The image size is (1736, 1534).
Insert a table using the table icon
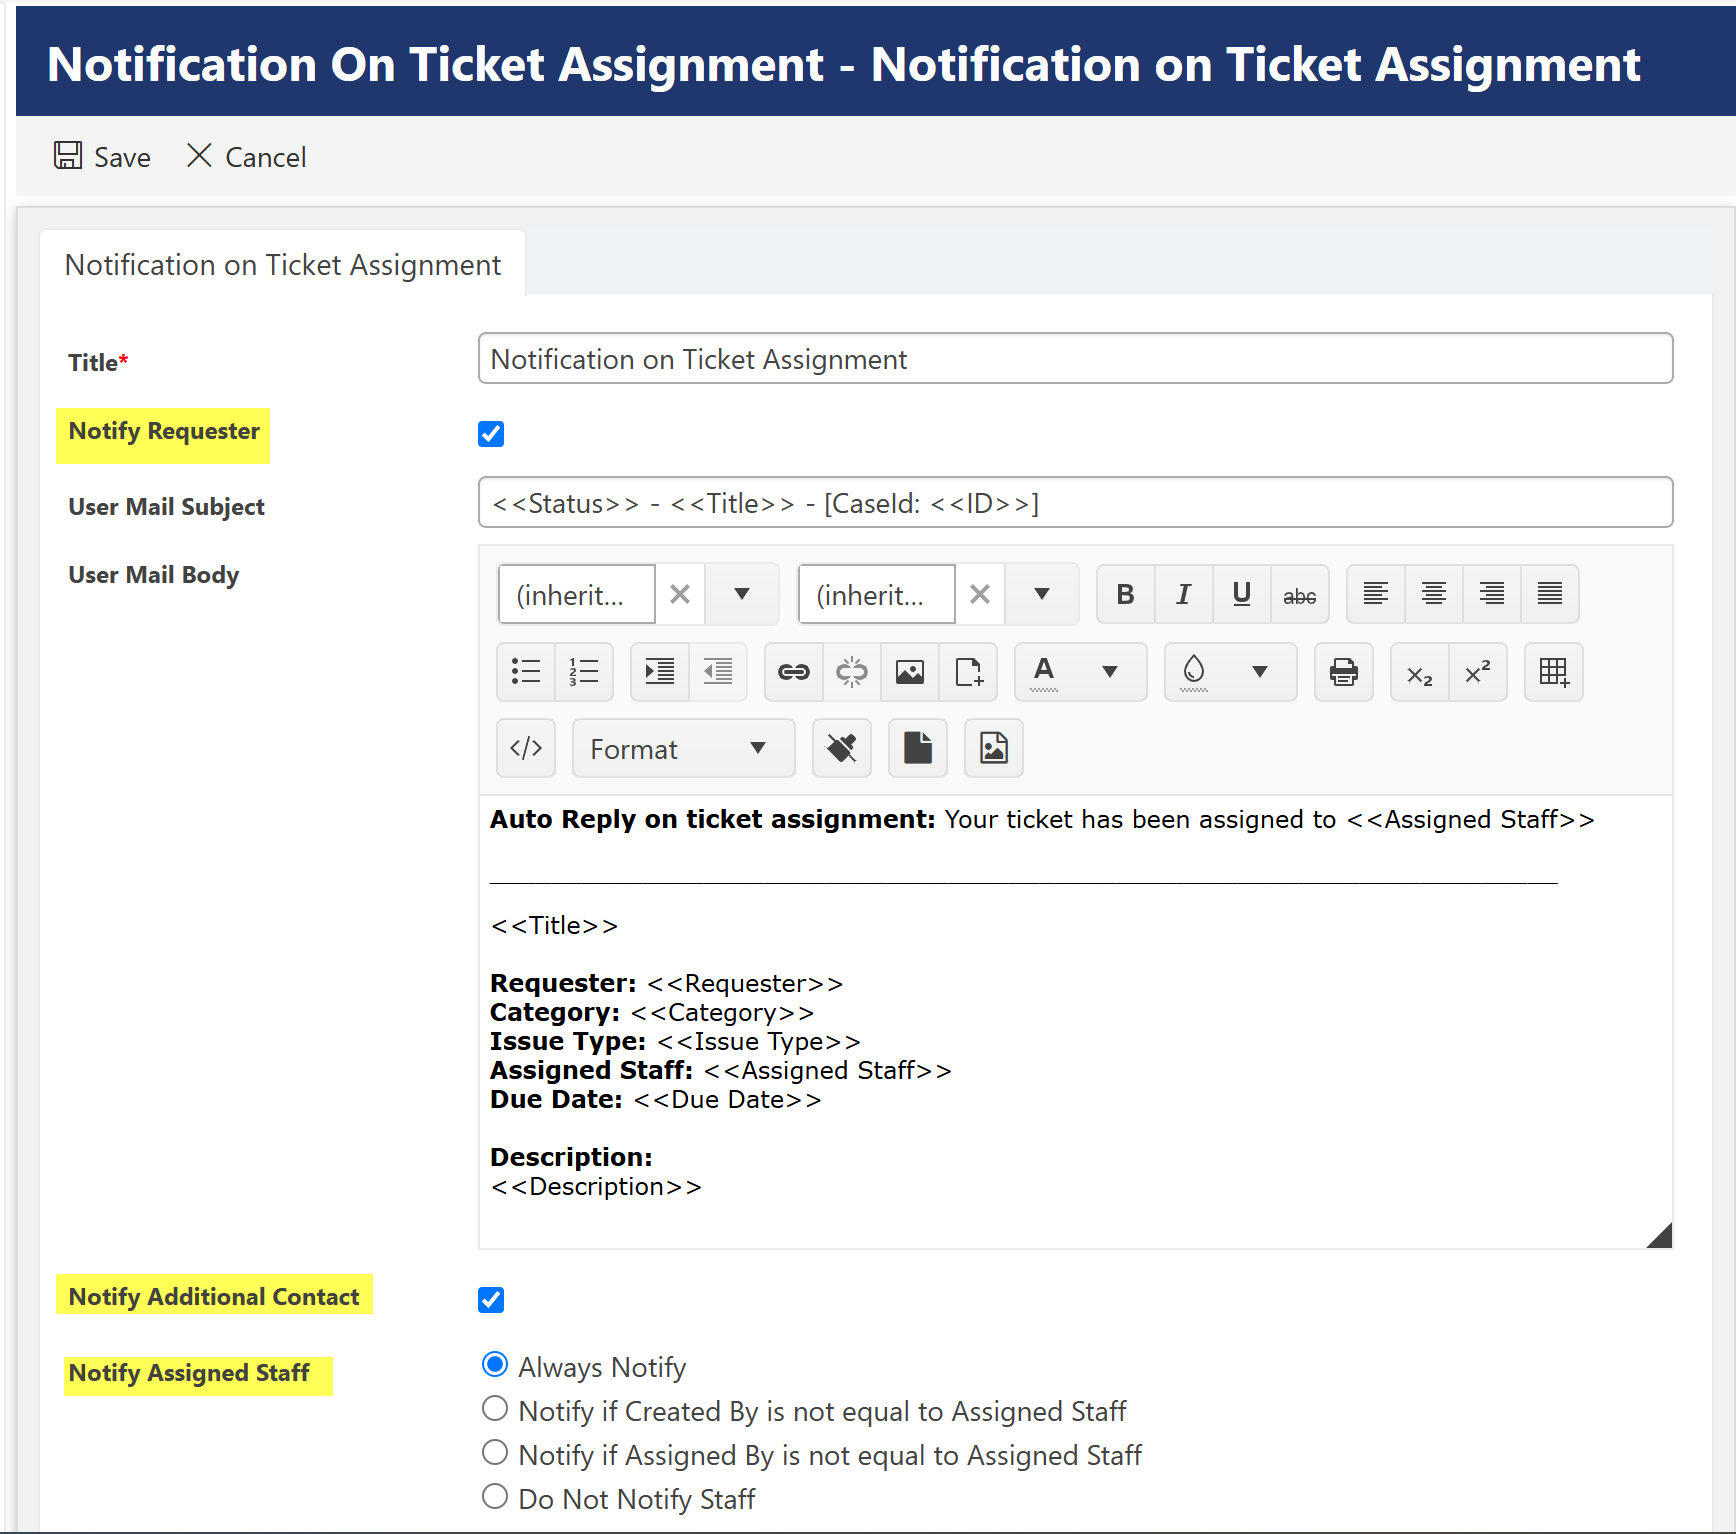[x=1553, y=672]
